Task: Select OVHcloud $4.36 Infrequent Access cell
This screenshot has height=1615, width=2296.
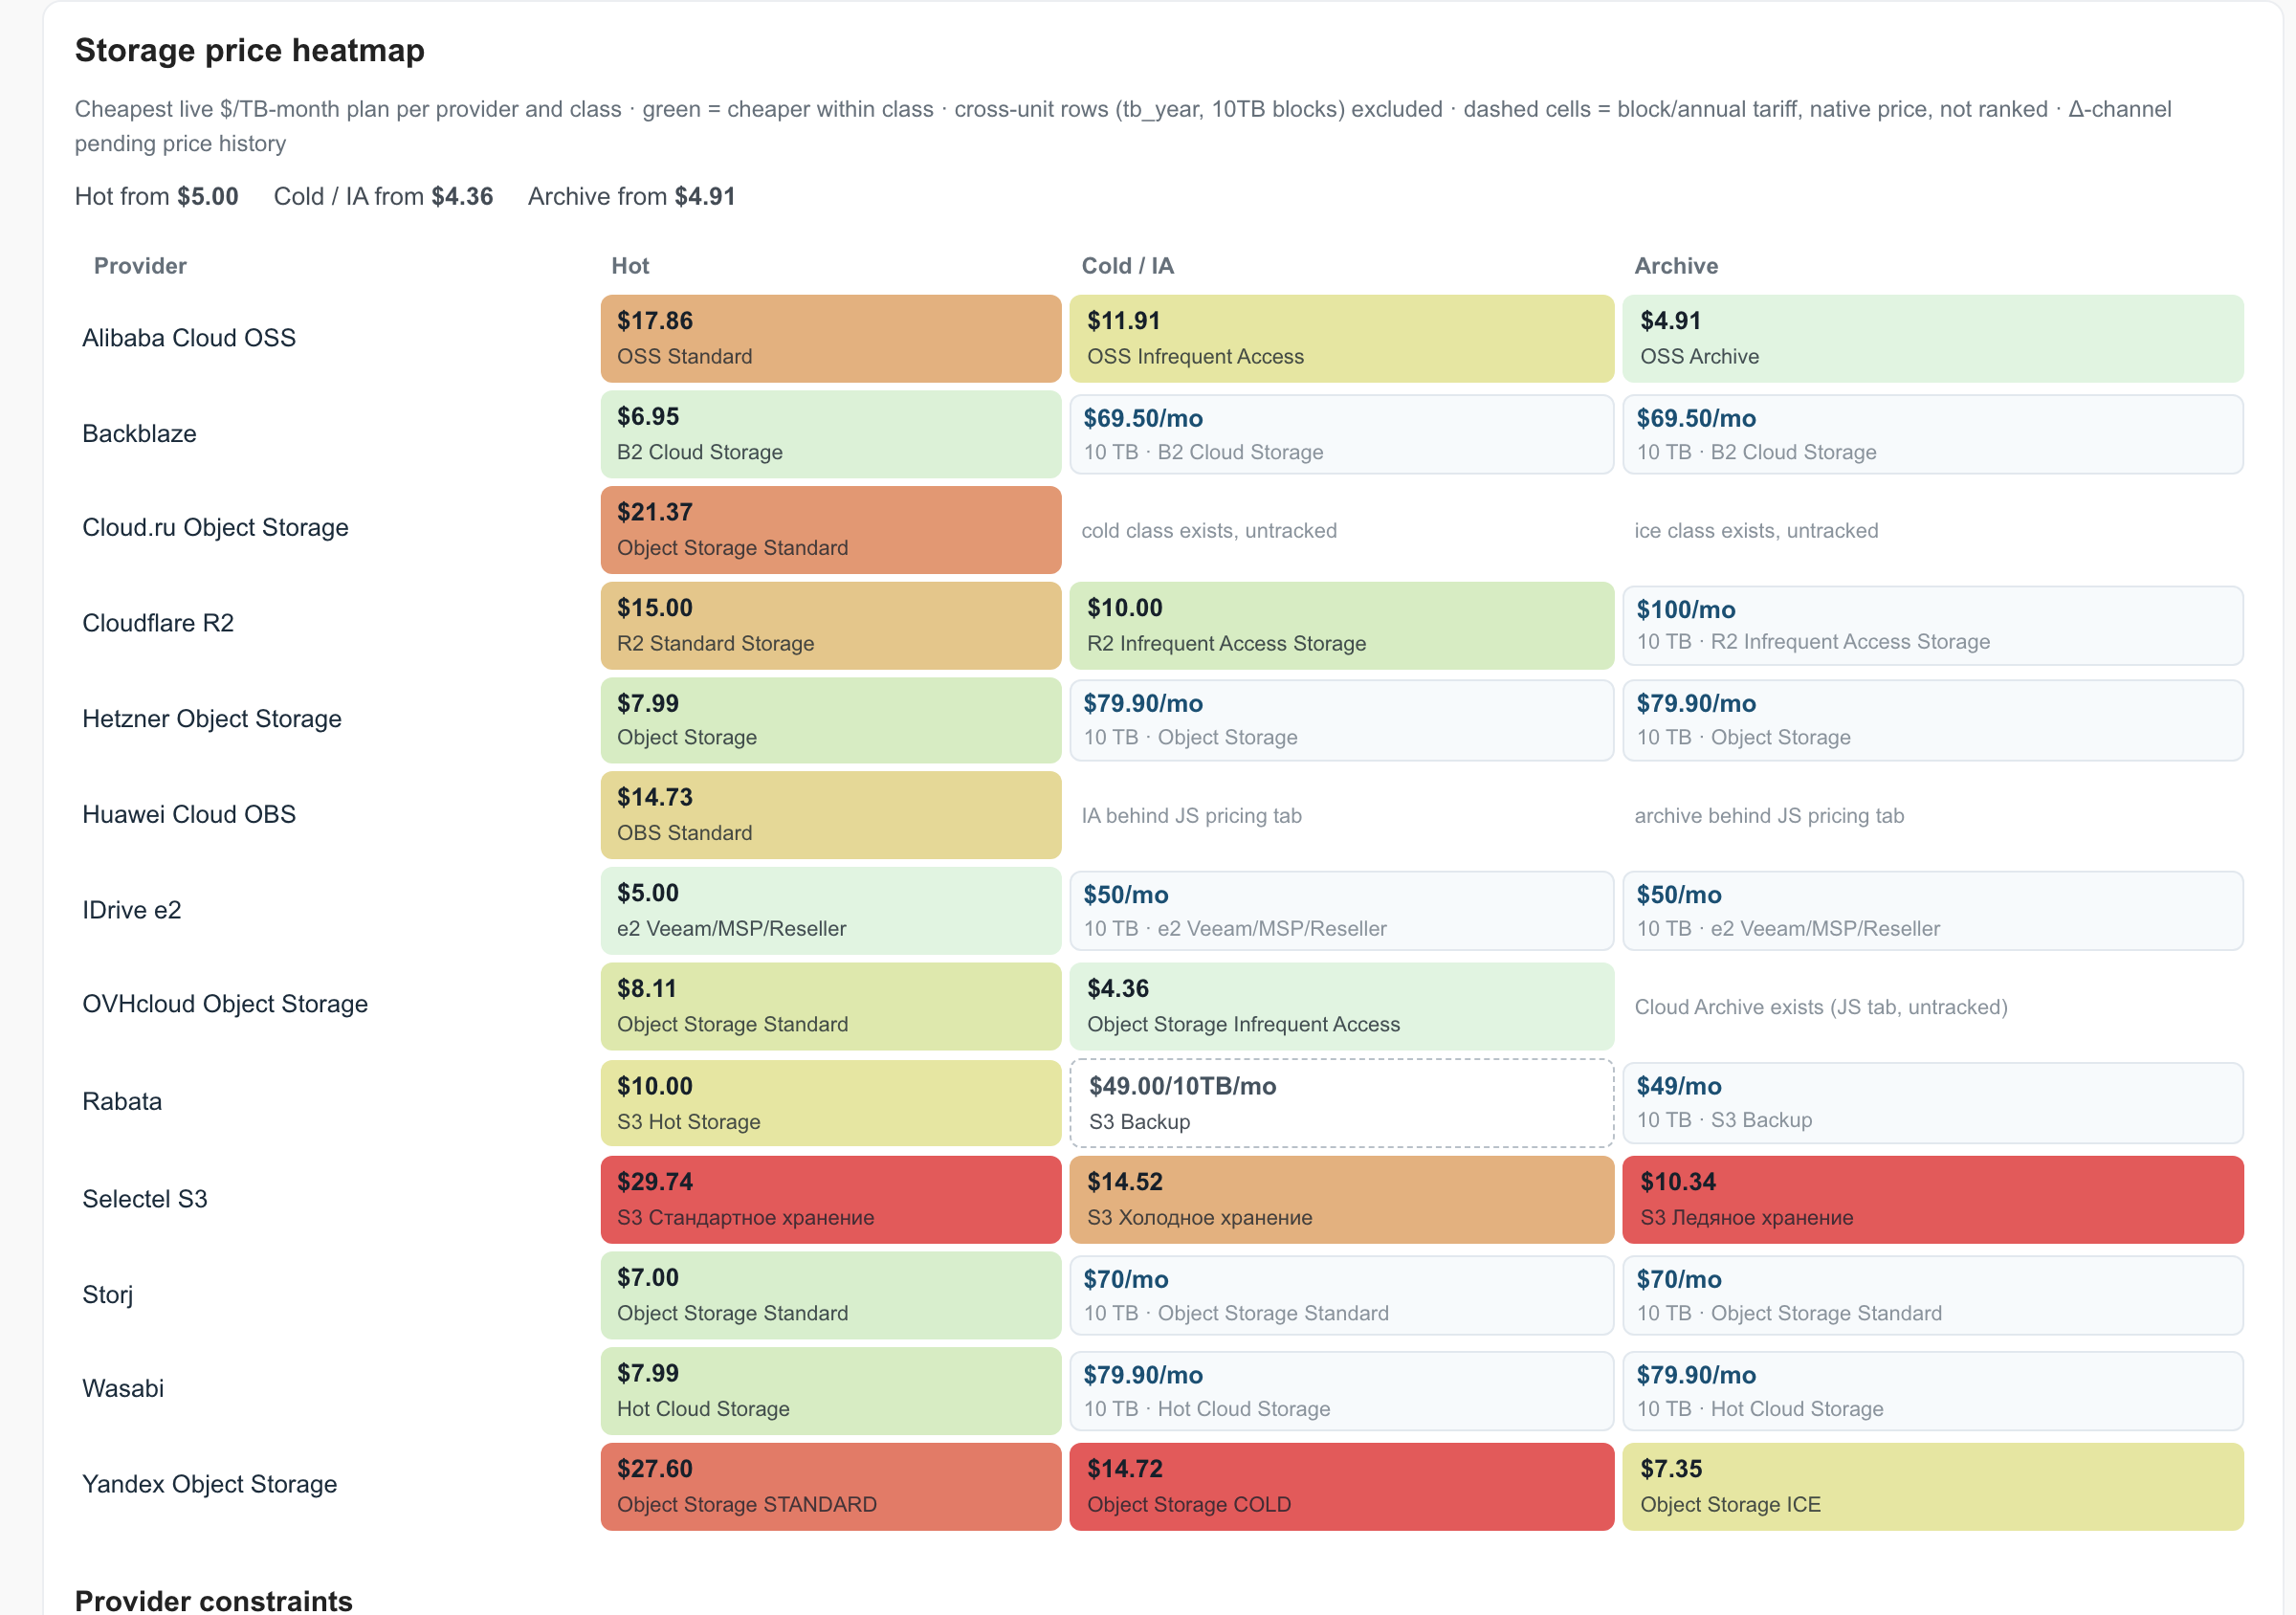Action: point(1341,1006)
